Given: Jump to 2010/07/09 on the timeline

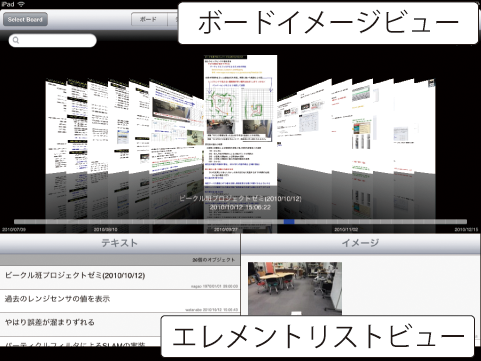Looking at the screenshot, I should pyautogui.click(x=14, y=230).
